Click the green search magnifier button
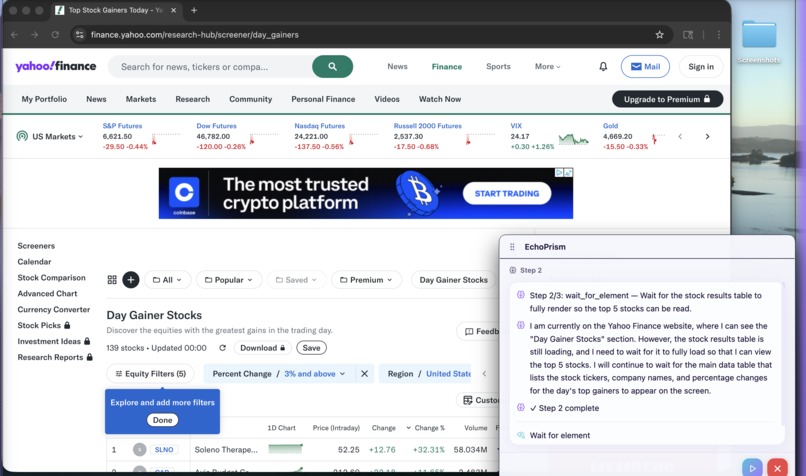 click(332, 66)
